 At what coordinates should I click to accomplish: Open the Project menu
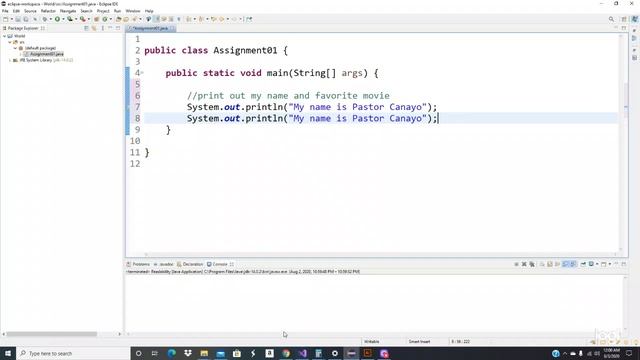tap(103, 11)
